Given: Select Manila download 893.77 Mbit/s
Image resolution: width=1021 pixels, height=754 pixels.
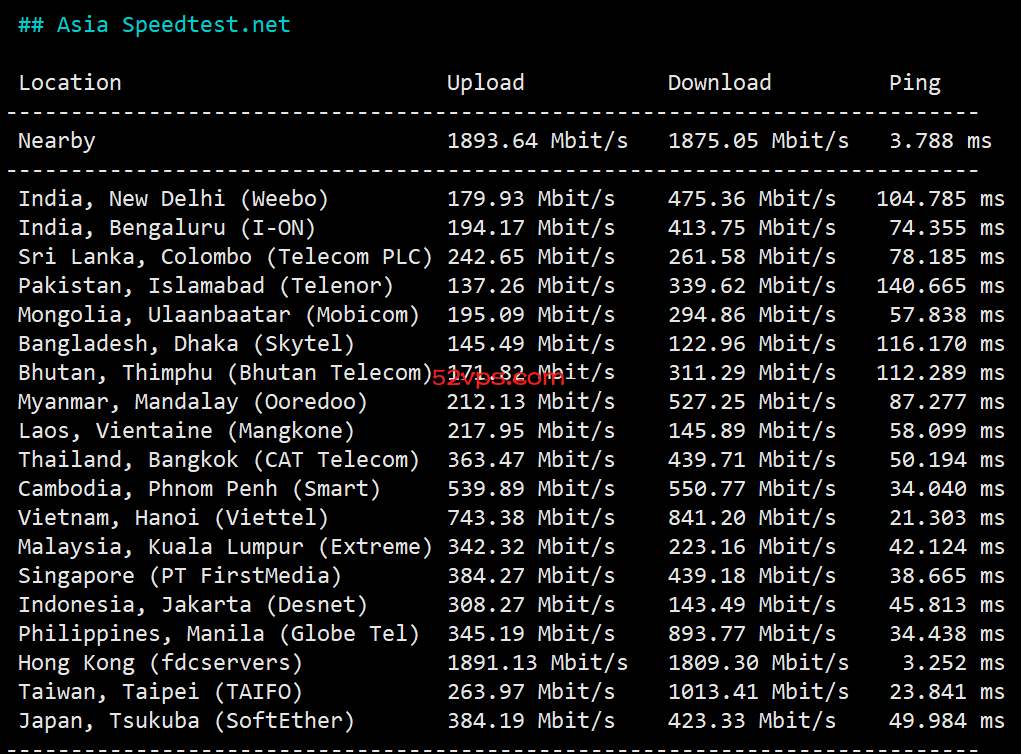Looking at the screenshot, I should tap(752, 634).
